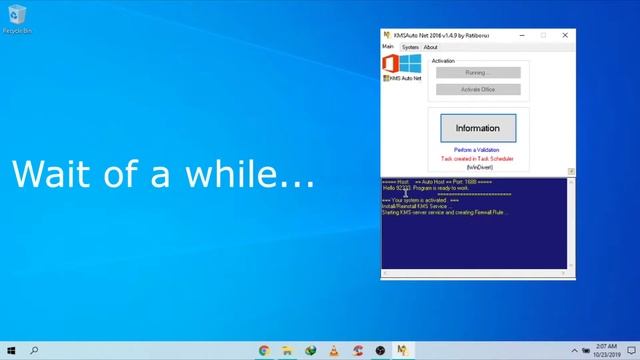The width and height of the screenshot is (640, 360).
Task: Open the black circular taskbar app
Action: coord(380,351)
